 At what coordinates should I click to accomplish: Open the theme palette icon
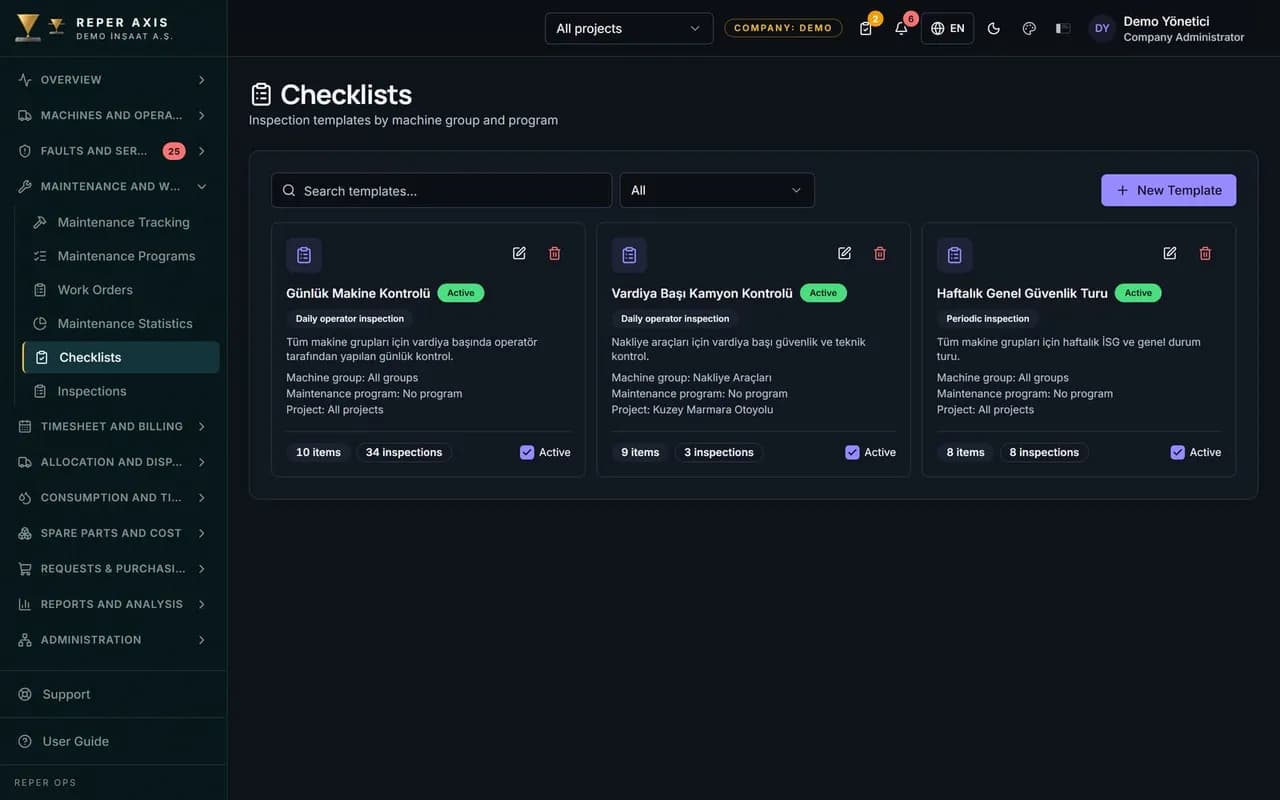point(1029,28)
